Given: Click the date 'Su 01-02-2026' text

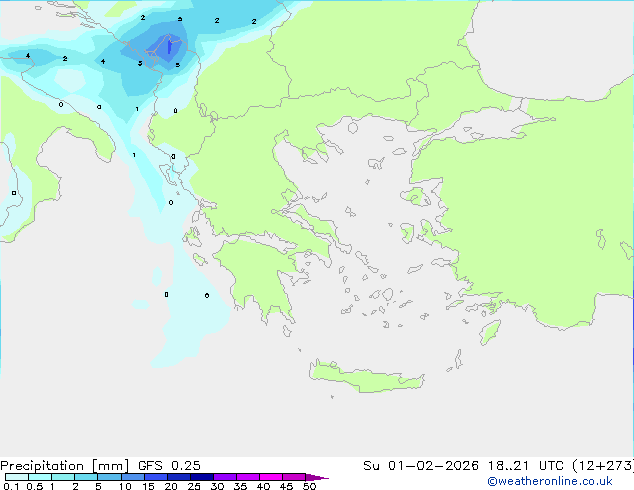Looking at the screenshot, I should click(x=421, y=466).
